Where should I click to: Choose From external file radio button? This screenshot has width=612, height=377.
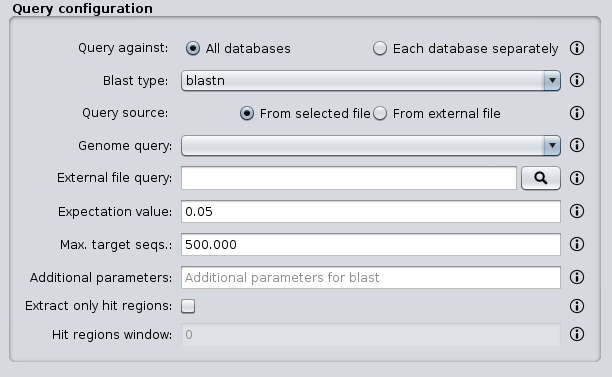point(380,114)
